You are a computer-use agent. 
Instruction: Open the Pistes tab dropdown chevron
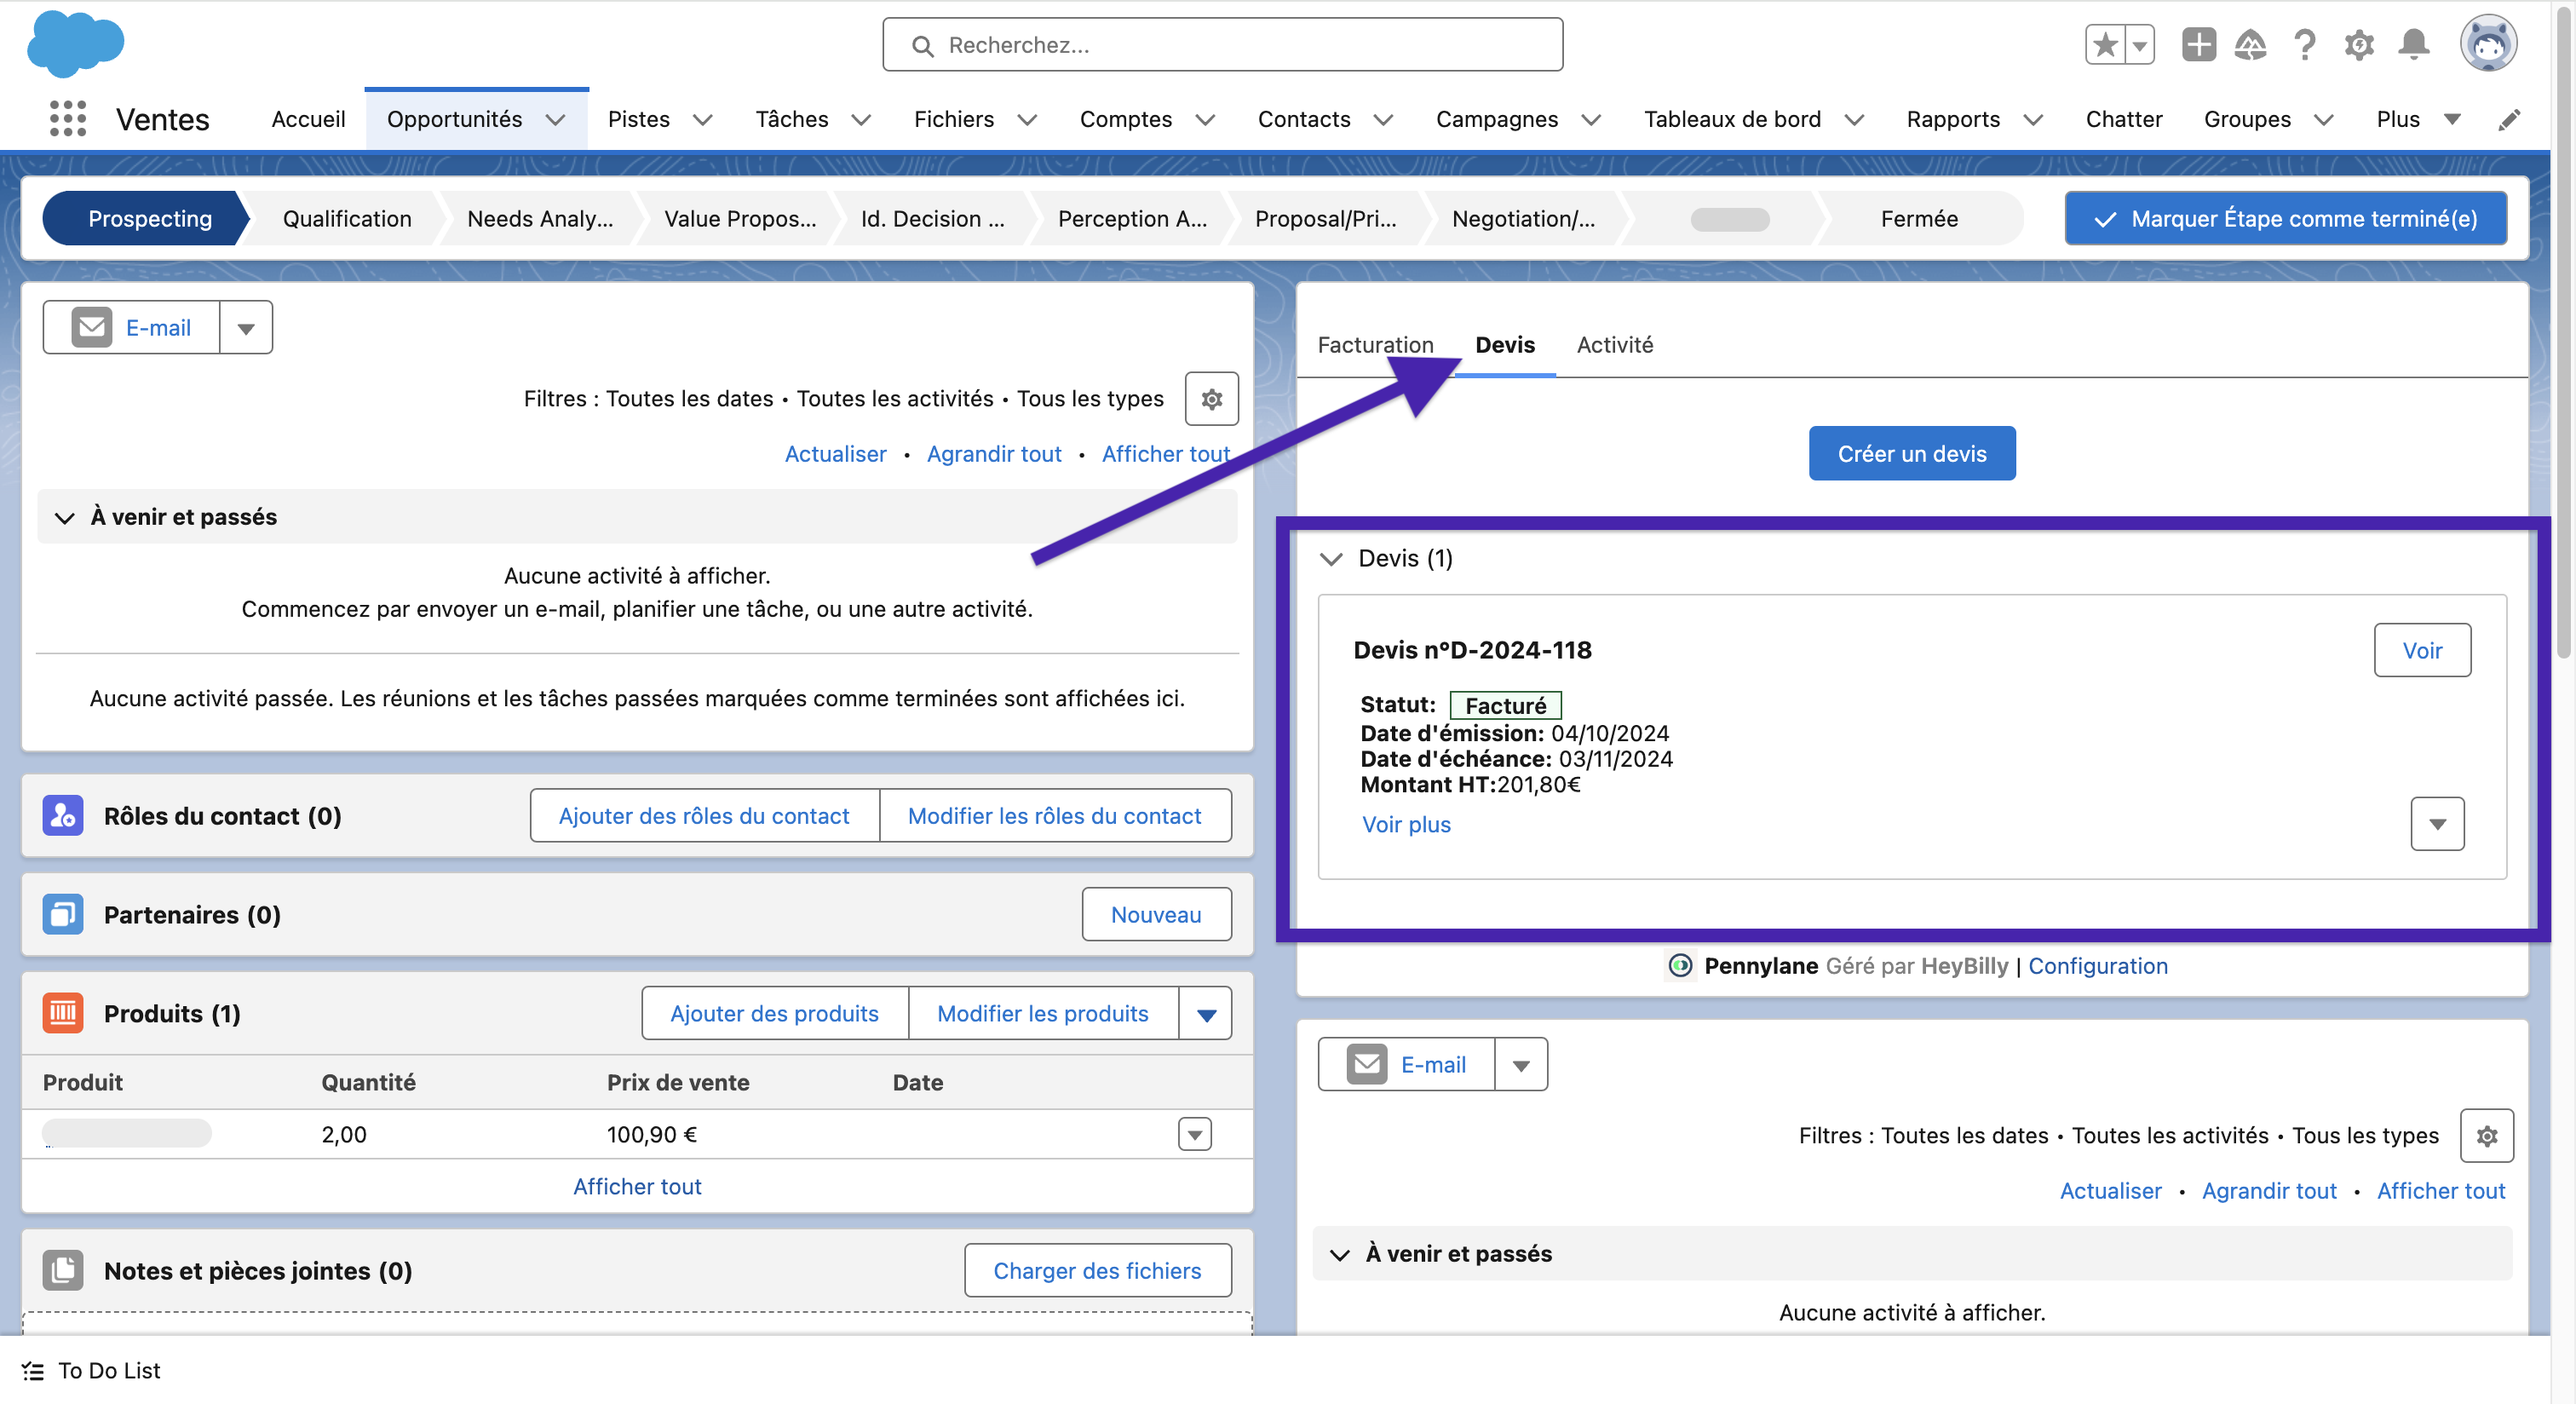point(703,120)
